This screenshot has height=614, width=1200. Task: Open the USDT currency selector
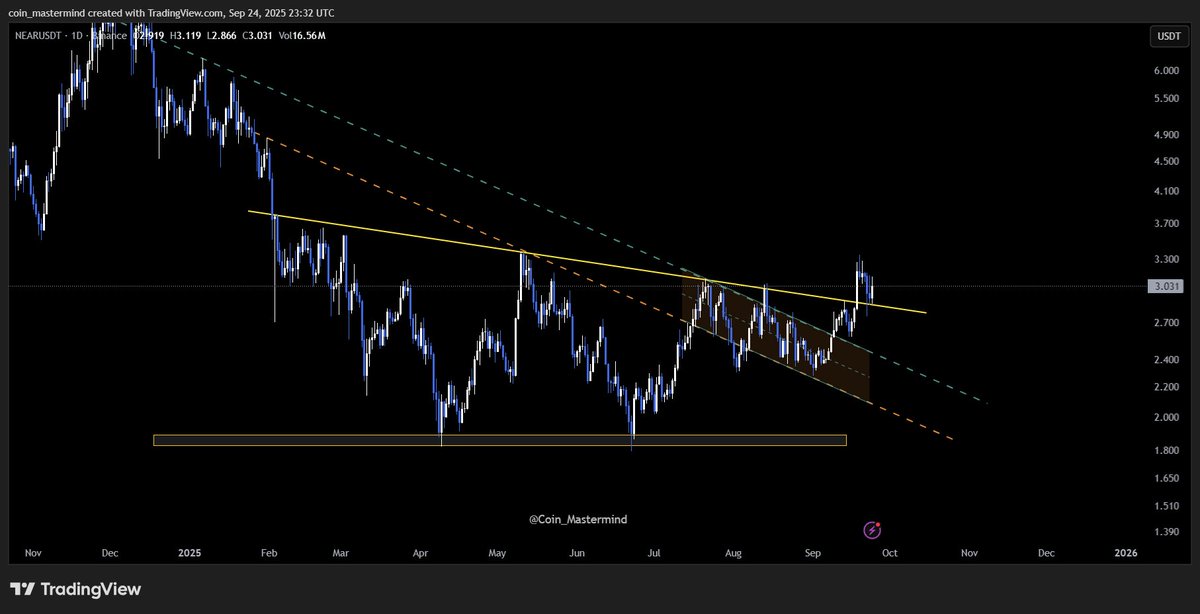[x=1168, y=36]
